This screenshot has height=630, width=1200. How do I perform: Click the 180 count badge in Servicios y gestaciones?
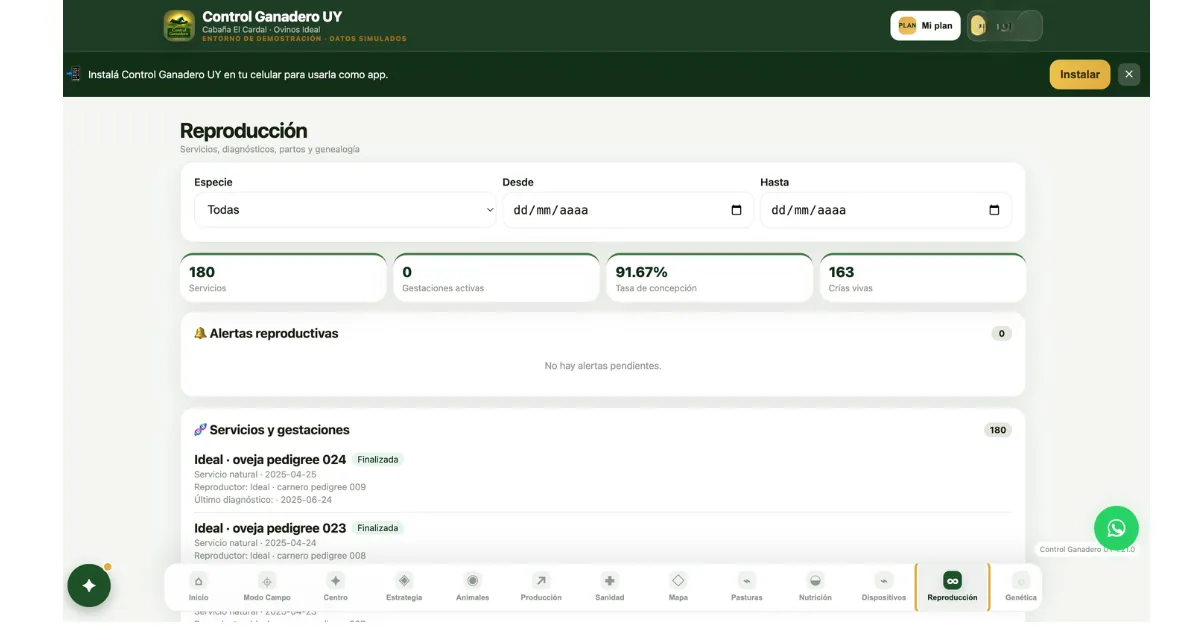(x=997, y=430)
